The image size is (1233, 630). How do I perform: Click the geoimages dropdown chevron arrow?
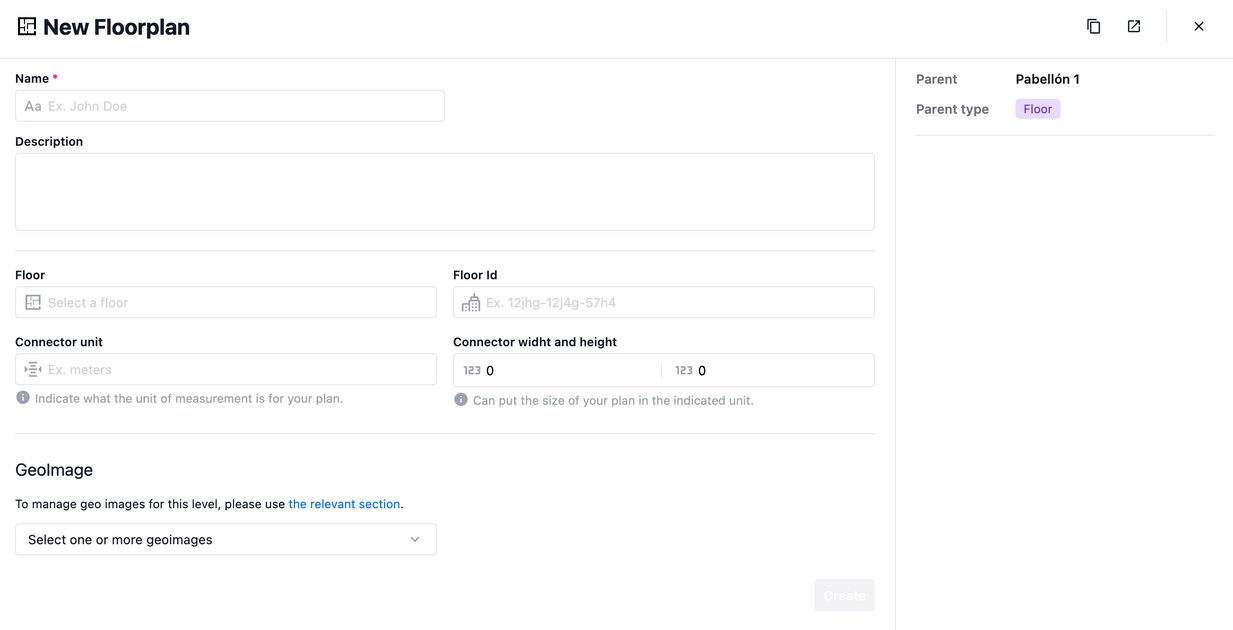(415, 540)
